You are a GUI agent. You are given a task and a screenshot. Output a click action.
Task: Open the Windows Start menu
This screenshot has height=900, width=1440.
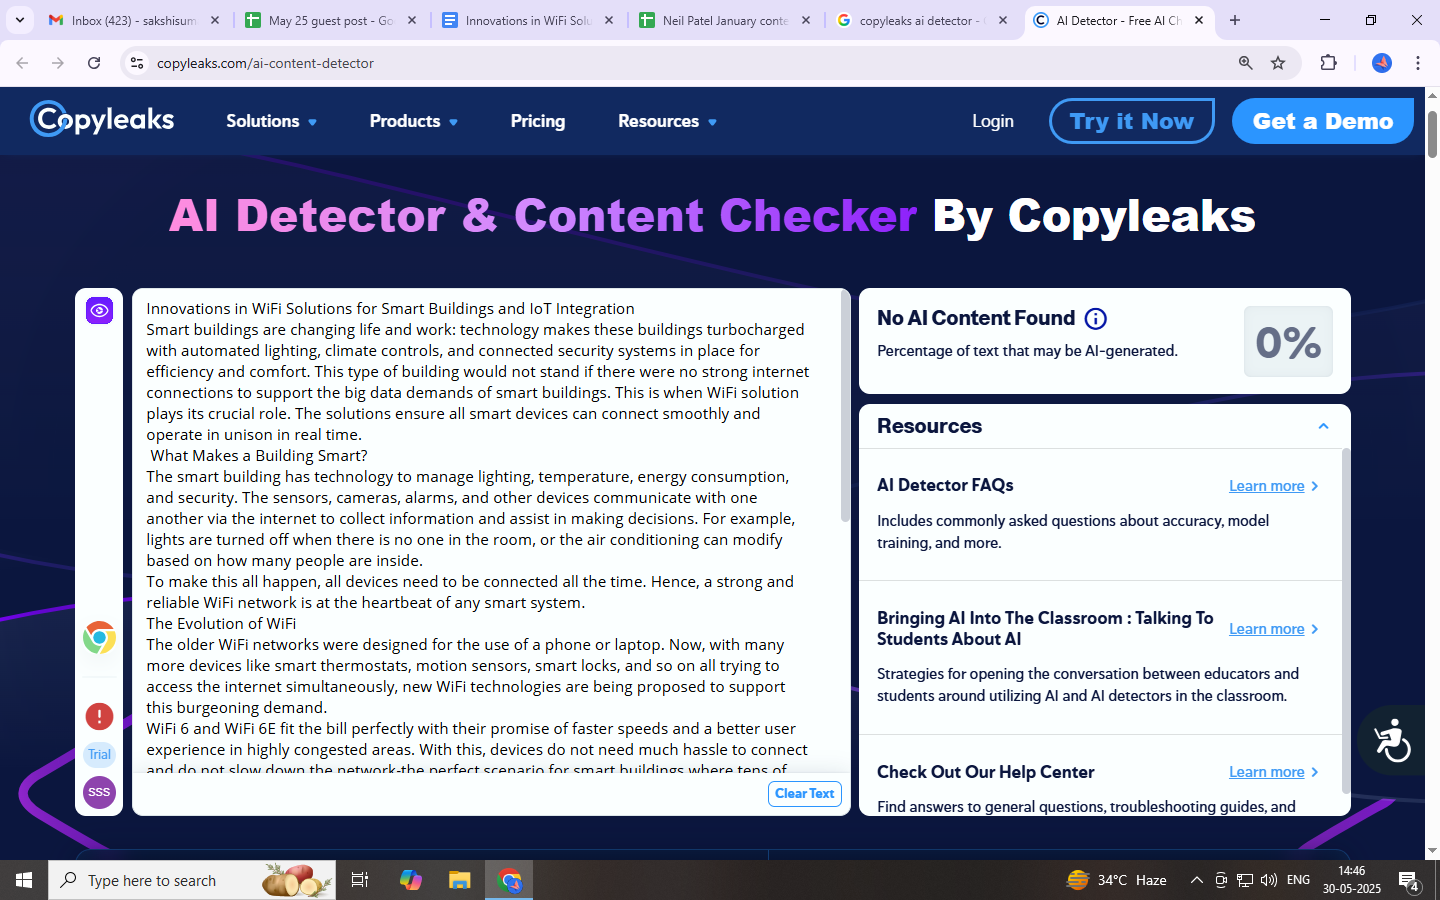24,880
